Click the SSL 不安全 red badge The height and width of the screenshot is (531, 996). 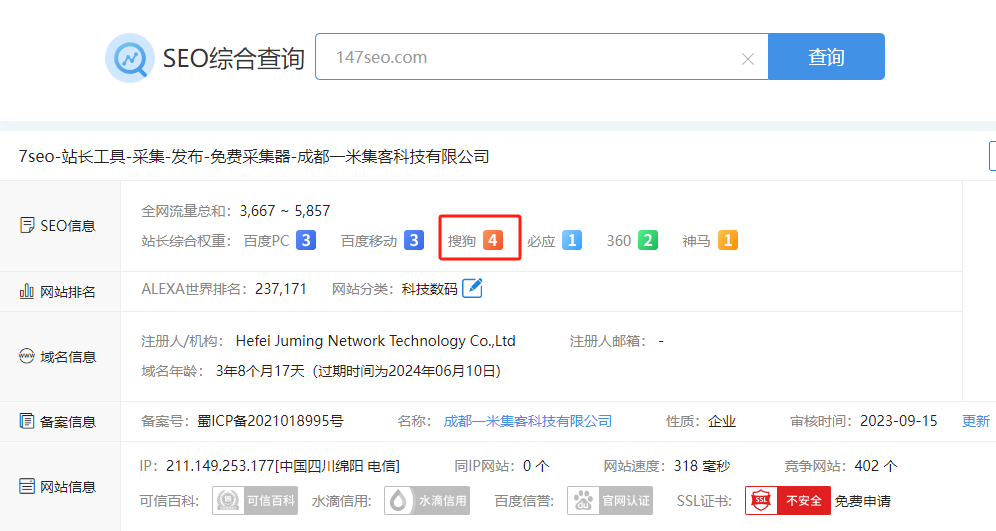click(788, 501)
